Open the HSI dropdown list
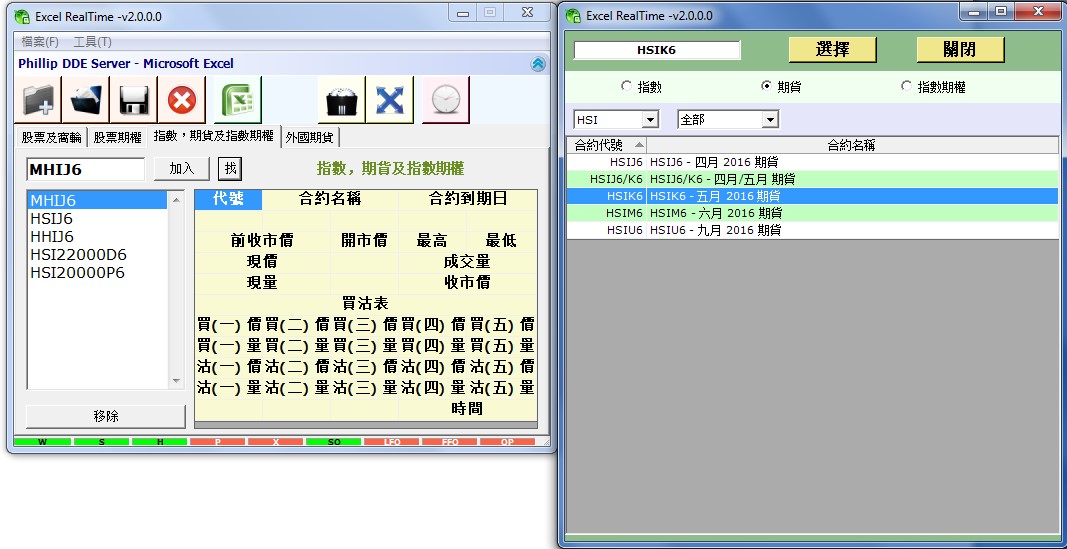The width and height of the screenshot is (1067, 549). (649, 120)
